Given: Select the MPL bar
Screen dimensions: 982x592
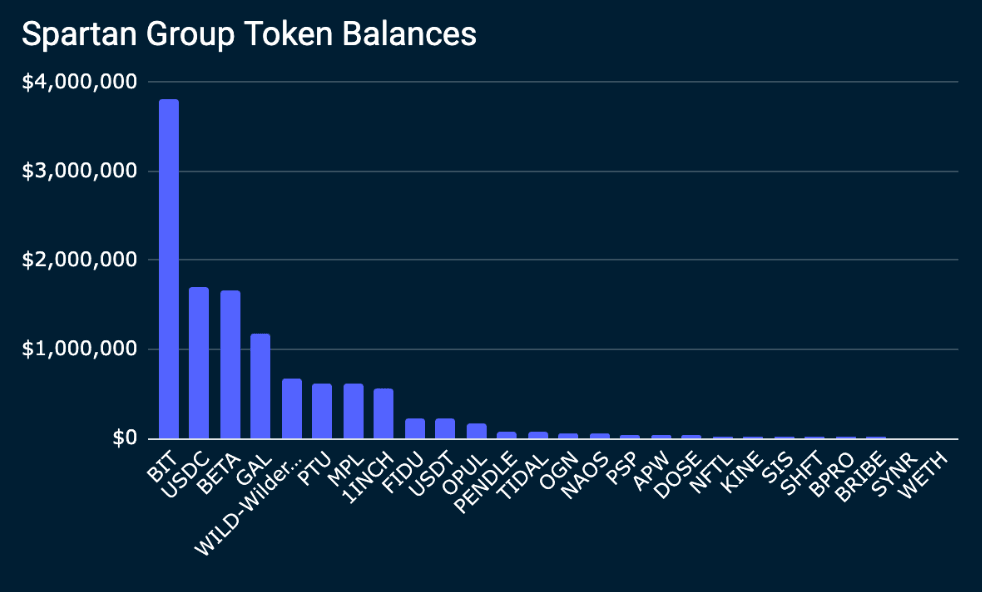Looking at the screenshot, I should pyautogui.click(x=353, y=411).
